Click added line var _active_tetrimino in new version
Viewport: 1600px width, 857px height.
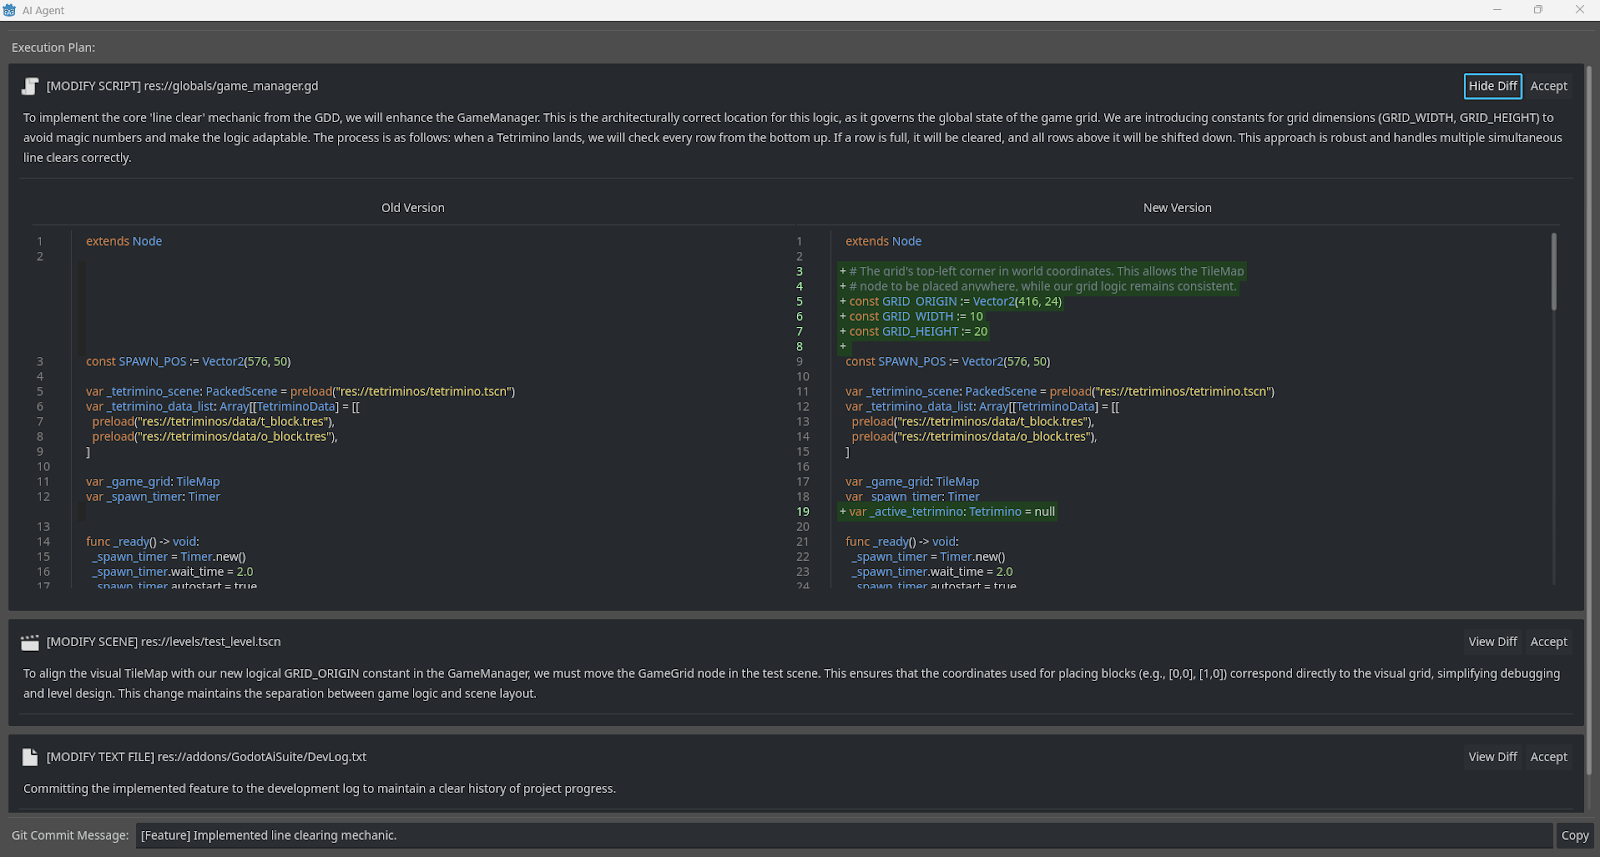(951, 512)
